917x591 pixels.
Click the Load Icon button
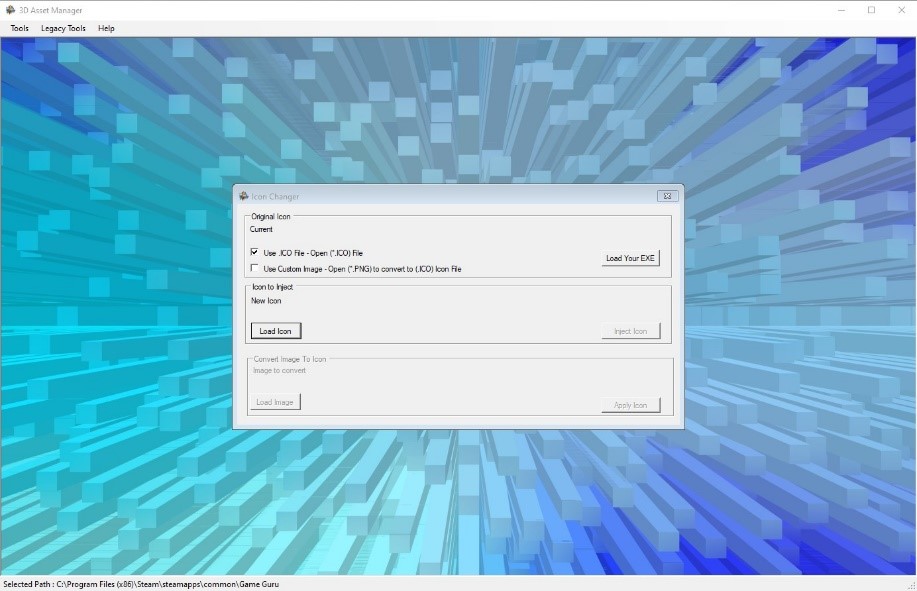click(x=275, y=331)
